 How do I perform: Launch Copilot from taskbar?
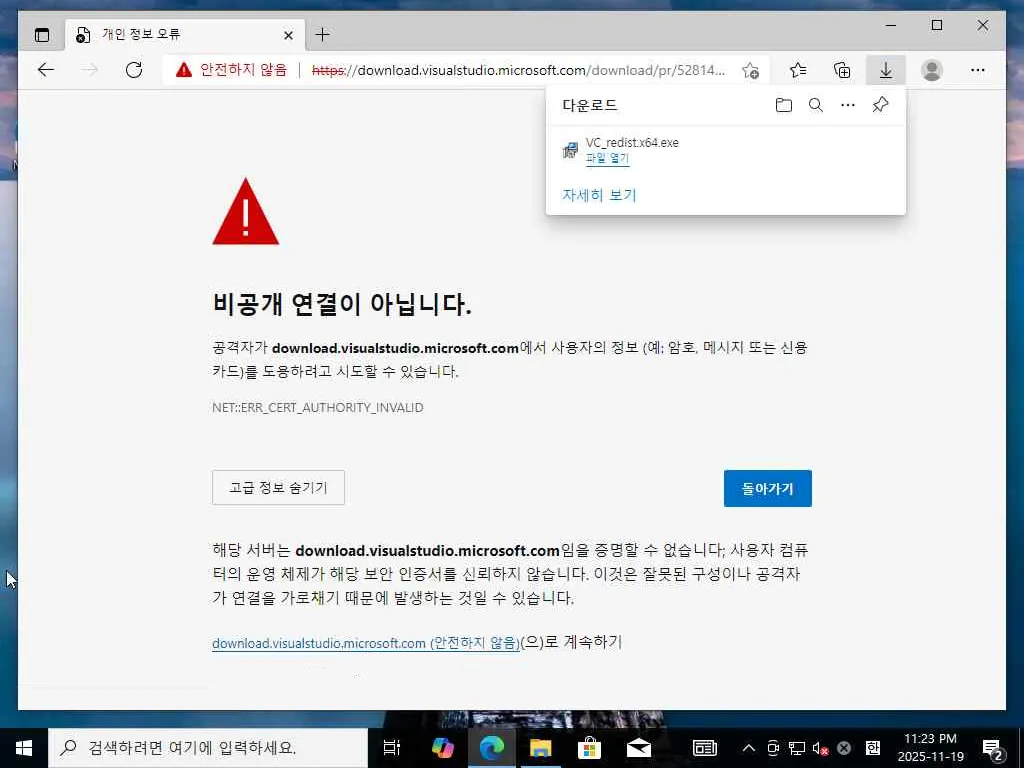pyautogui.click(x=443, y=748)
